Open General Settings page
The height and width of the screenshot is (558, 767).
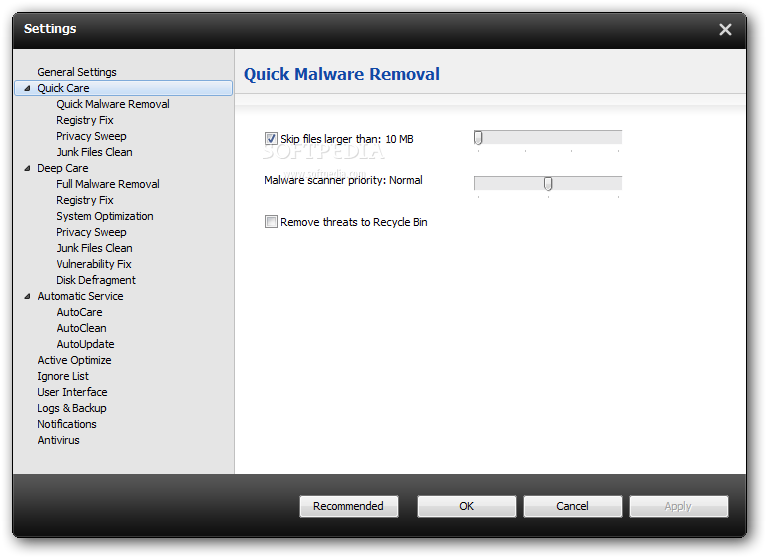coord(77,72)
